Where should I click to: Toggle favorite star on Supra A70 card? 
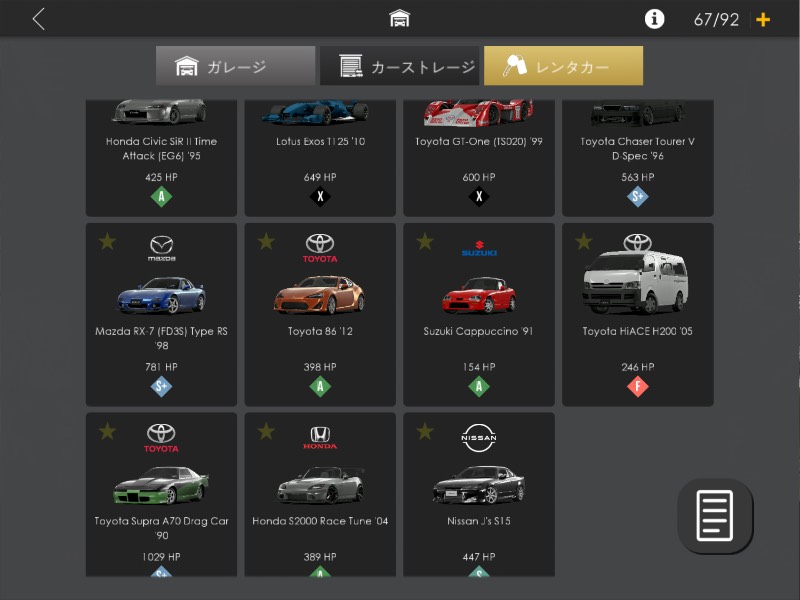click(107, 431)
